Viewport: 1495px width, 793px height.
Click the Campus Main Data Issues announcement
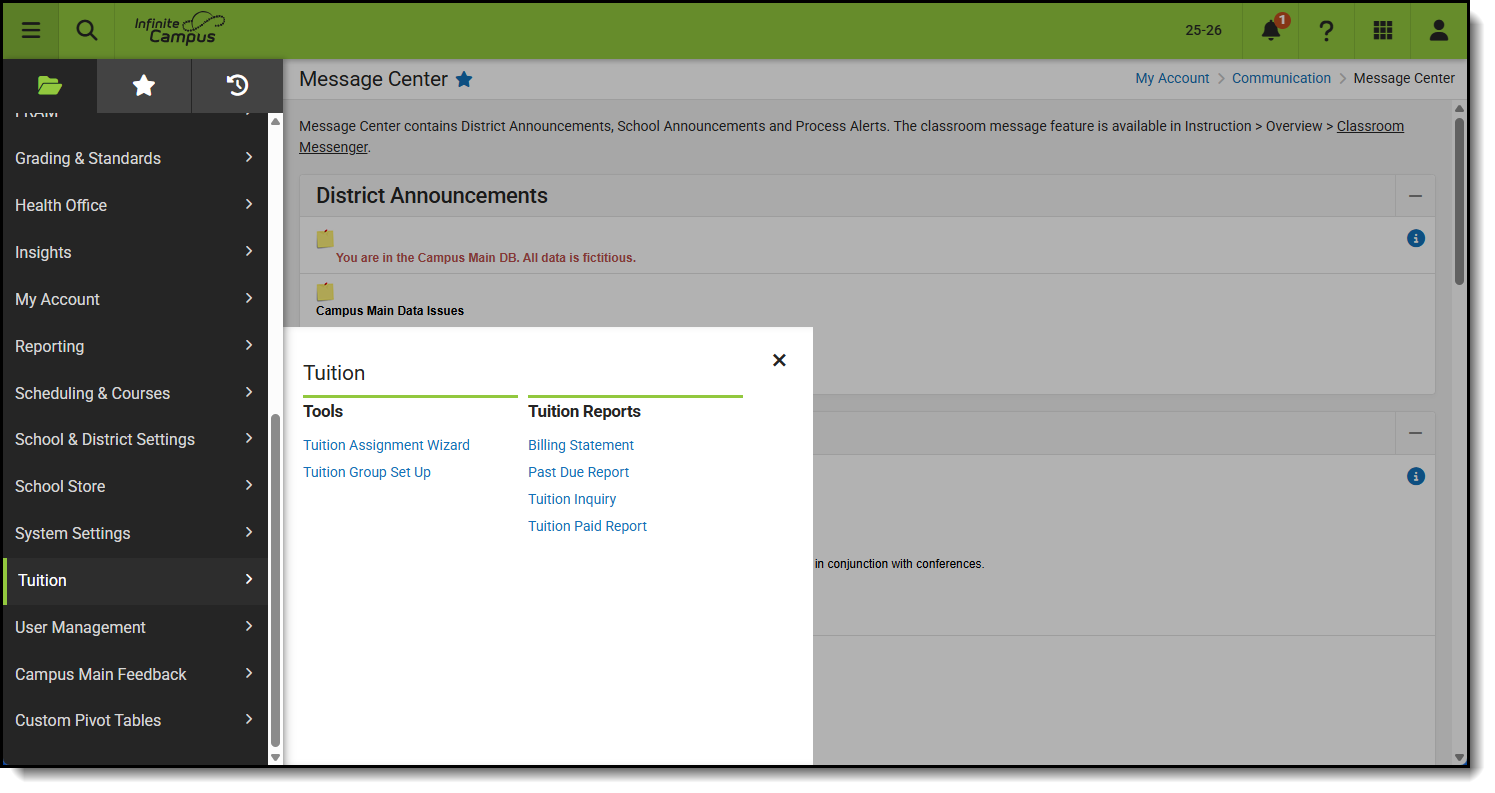(x=390, y=311)
